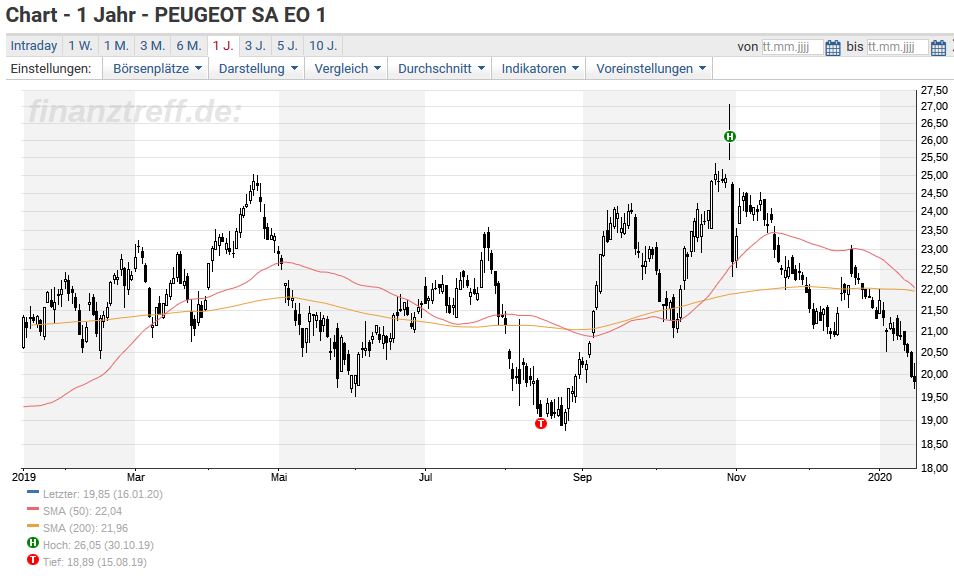954x576 pixels.
Task: Open the Darstellung dropdown
Action: click(257, 69)
